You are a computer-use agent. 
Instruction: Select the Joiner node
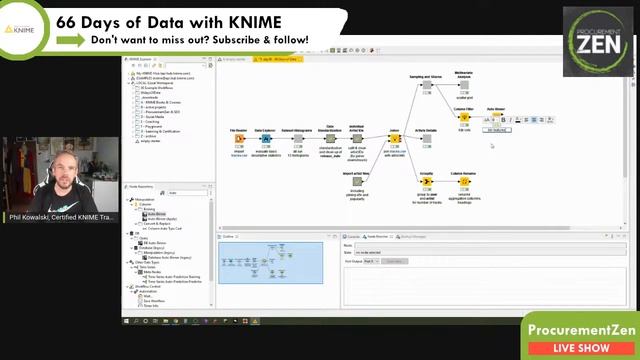pyautogui.click(x=395, y=139)
